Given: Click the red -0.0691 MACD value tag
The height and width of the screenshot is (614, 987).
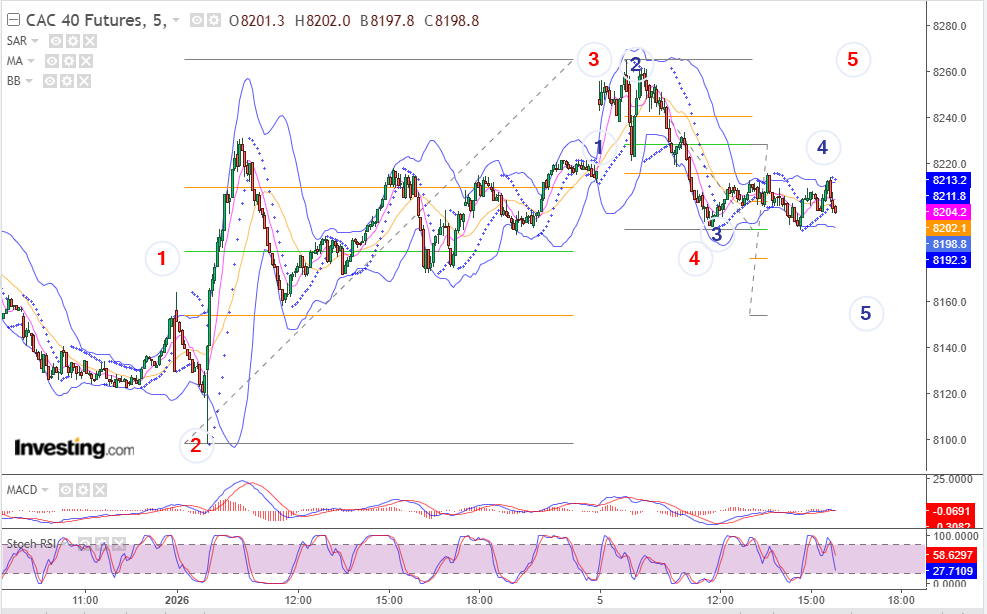Looking at the screenshot, I should (x=950, y=511).
